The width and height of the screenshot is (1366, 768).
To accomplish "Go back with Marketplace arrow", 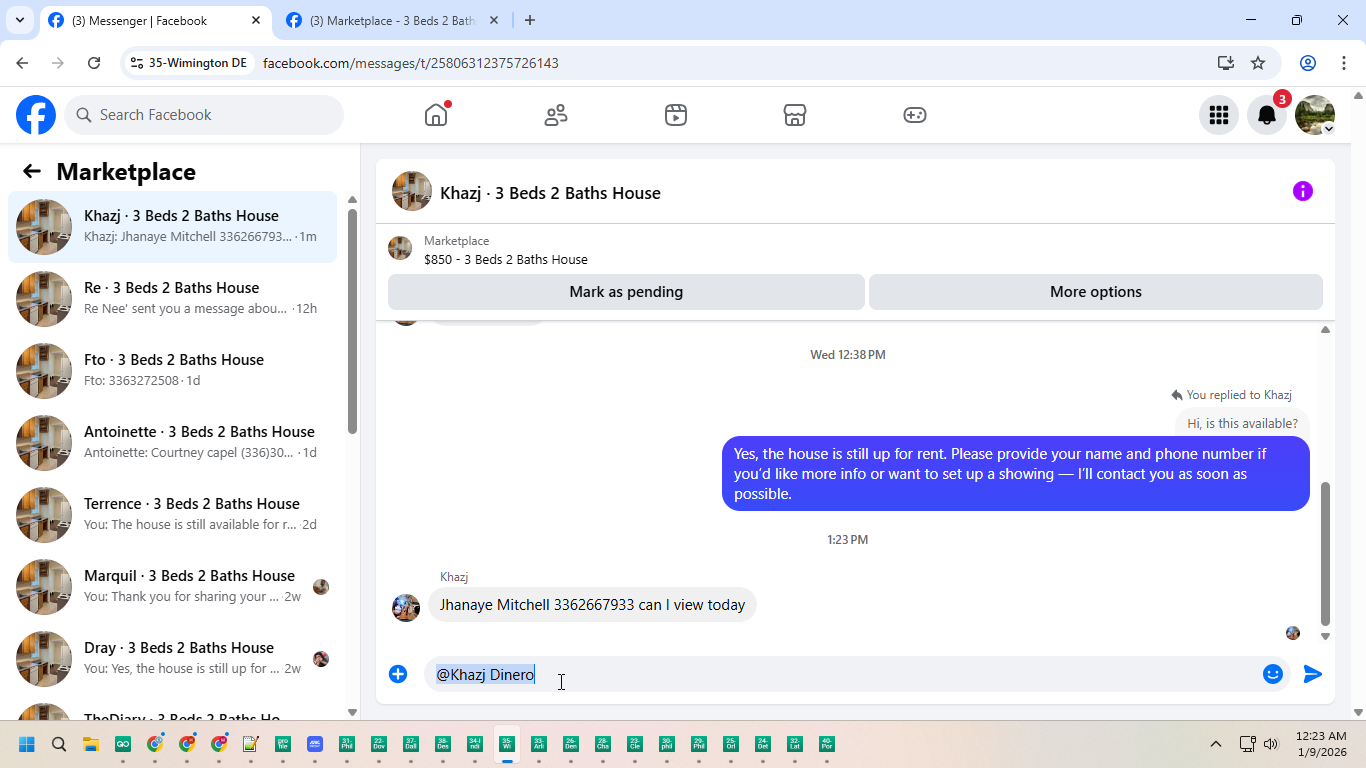I will [32, 171].
